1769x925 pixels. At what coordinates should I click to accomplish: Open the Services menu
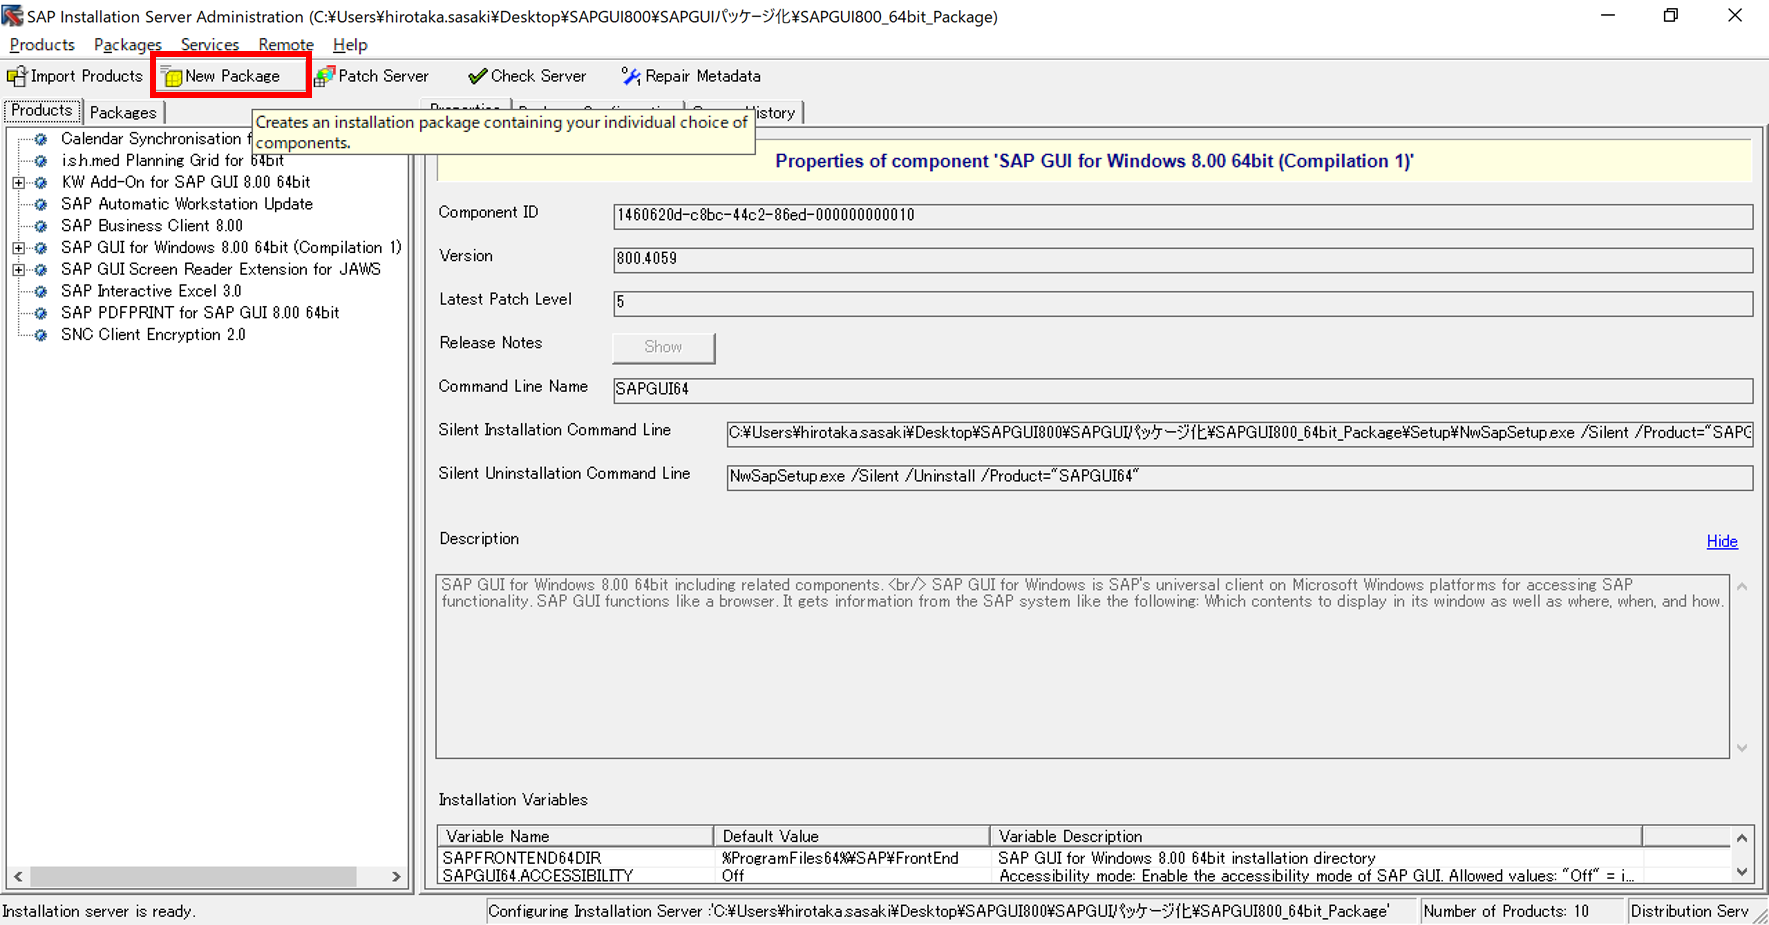[209, 45]
